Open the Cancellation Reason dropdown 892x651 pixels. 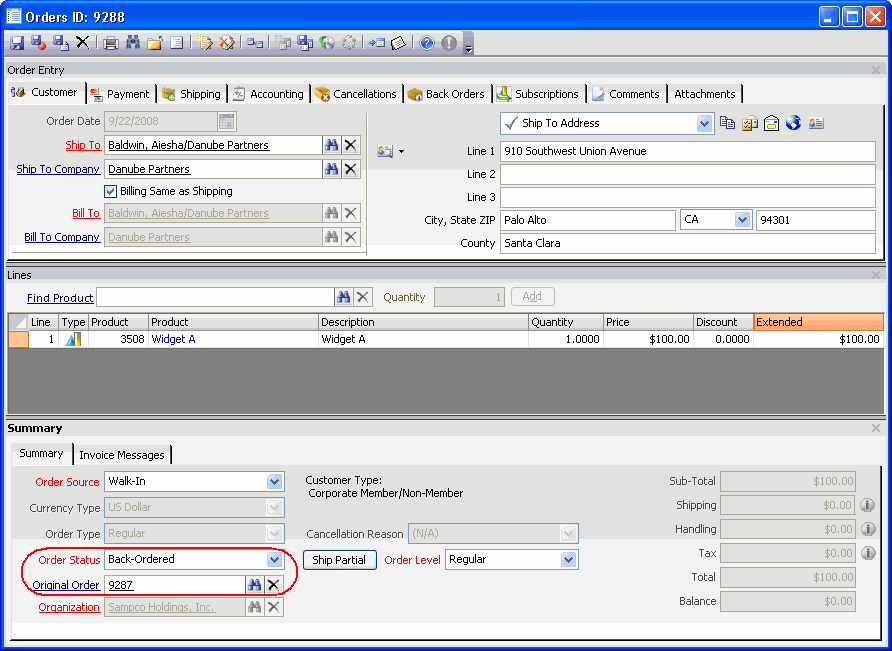[x=568, y=534]
